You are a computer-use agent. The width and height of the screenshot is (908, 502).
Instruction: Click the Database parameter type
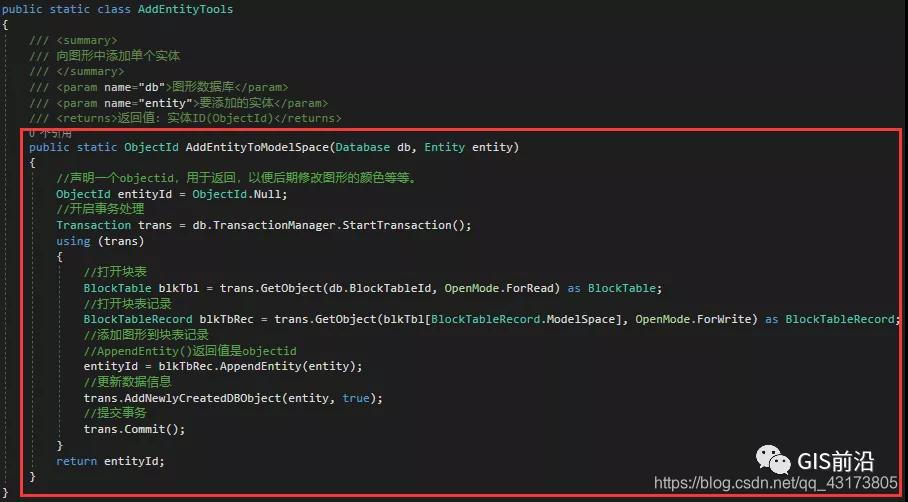[363, 147]
